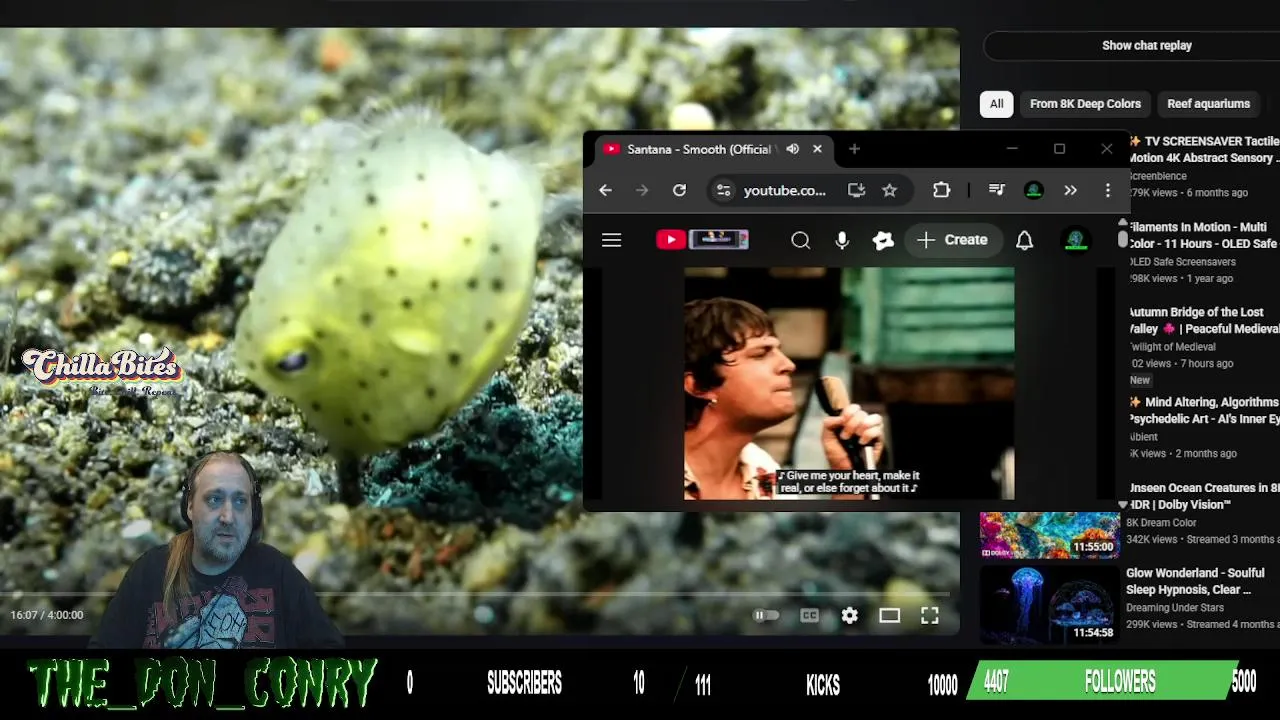The image size is (1280, 720).
Task: Open background player settings gear
Action: point(849,616)
